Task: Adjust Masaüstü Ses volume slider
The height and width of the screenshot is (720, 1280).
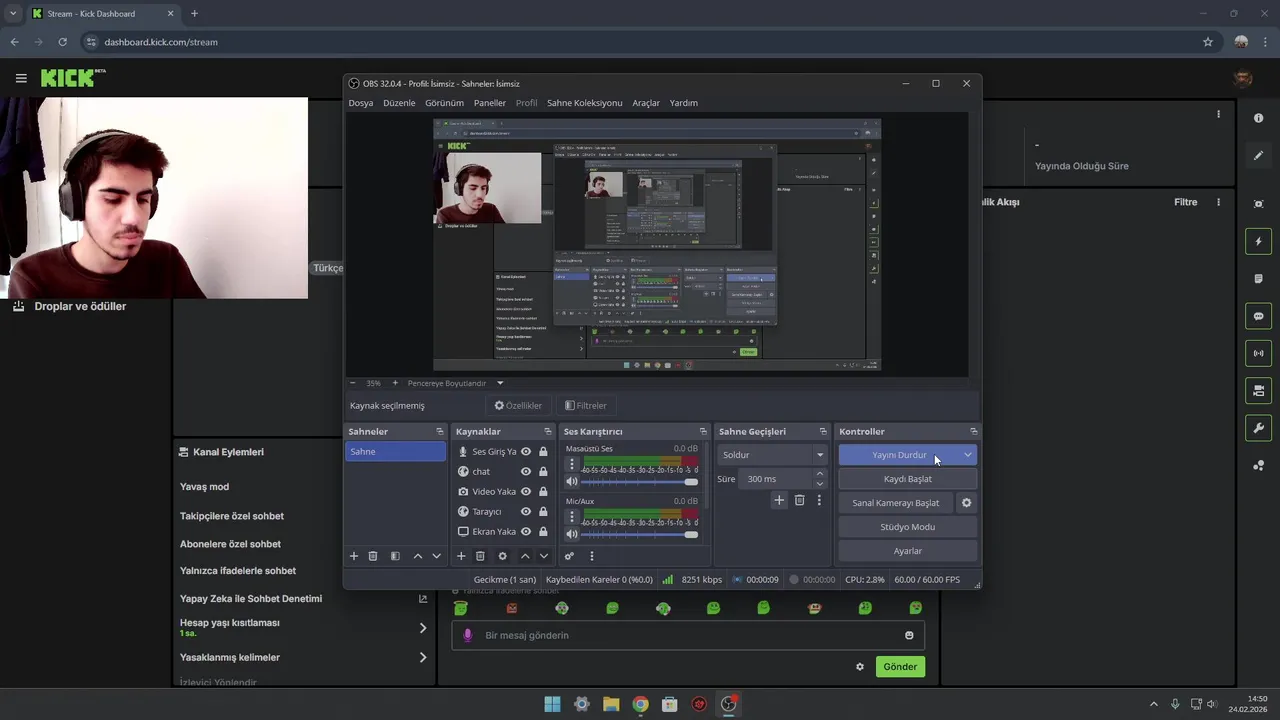Action: point(640,482)
